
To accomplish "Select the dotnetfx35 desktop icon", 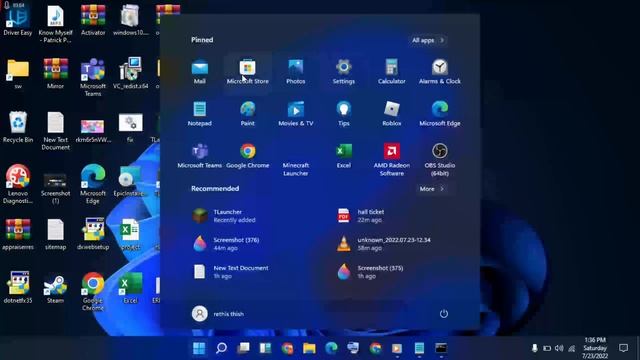I will click(18, 288).
